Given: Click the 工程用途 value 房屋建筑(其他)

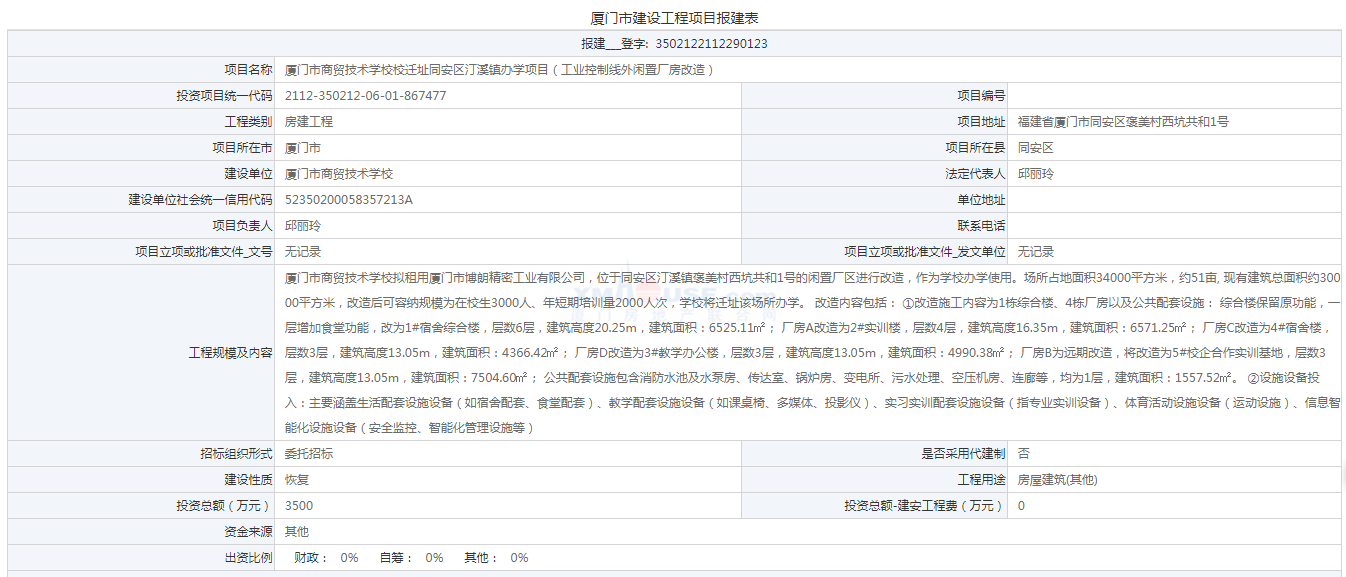Looking at the screenshot, I should [1057, 480].
